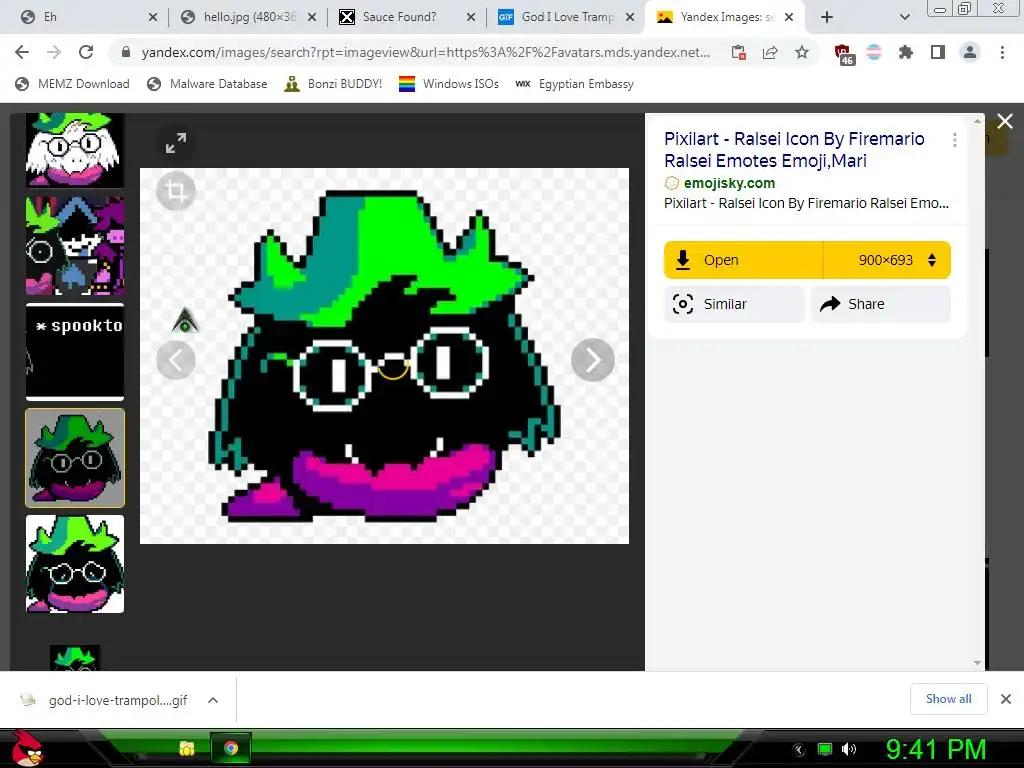Click the share page icon in address bar
This screenshot has width=1024, height=768.
pos(770,52)
